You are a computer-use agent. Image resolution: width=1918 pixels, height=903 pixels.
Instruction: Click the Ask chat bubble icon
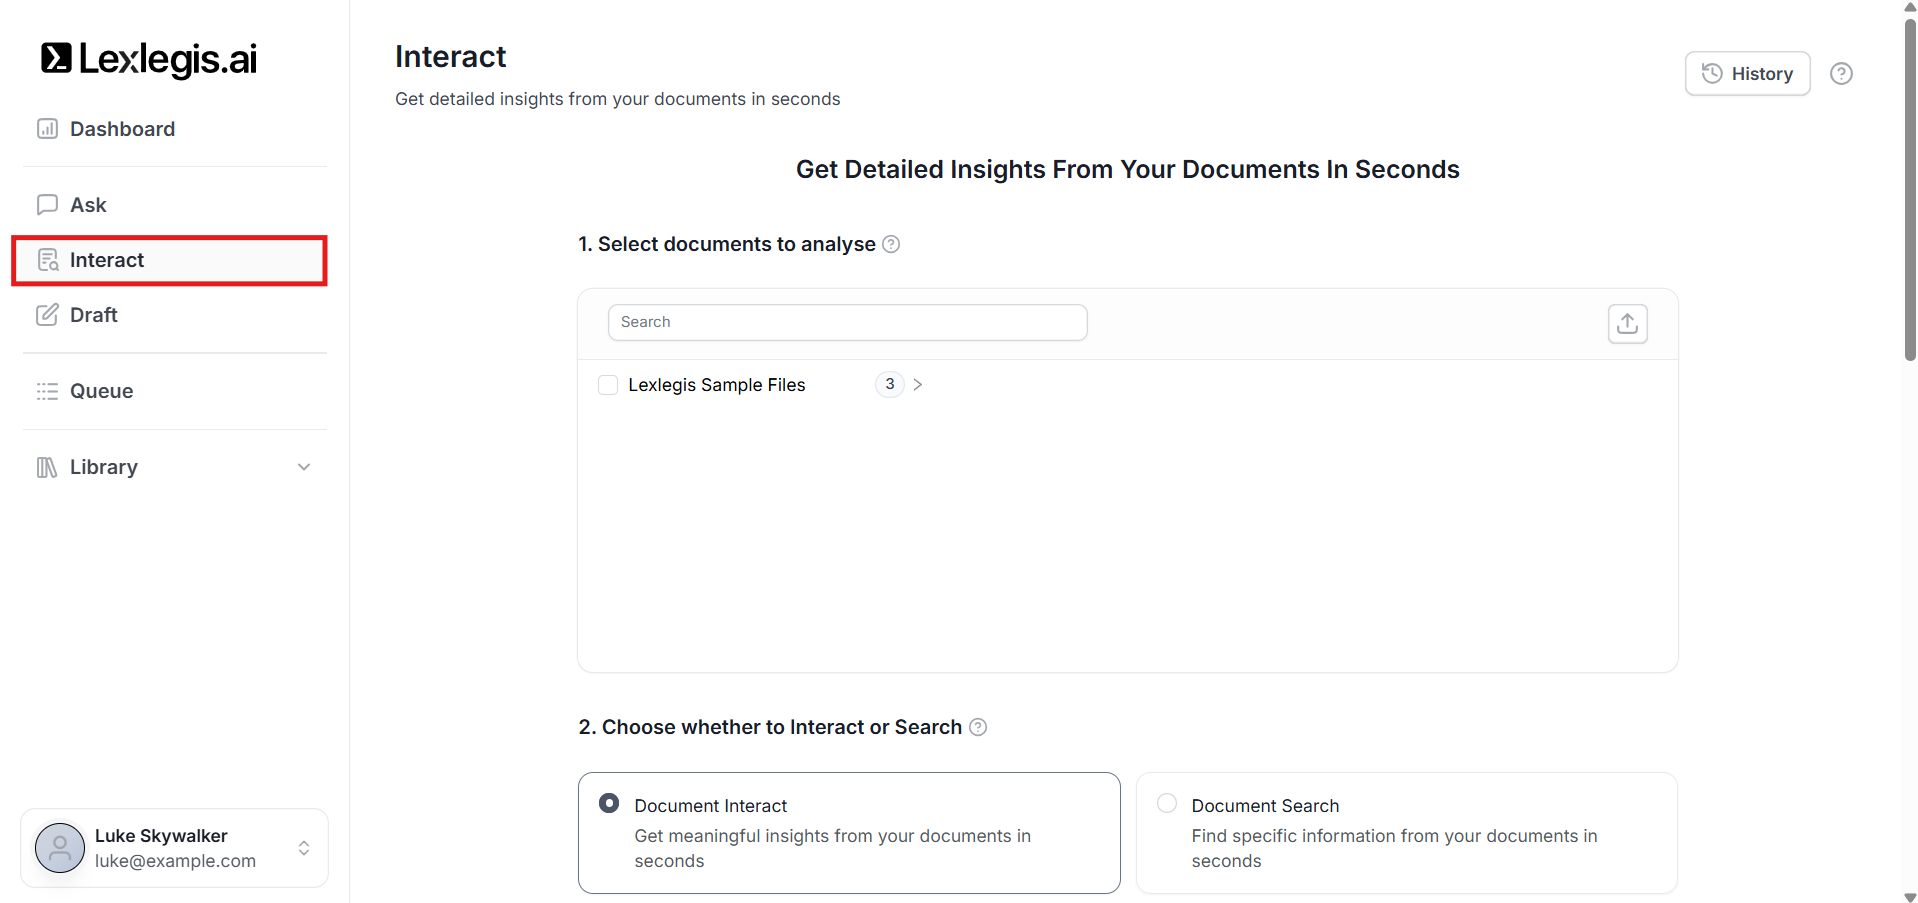47,205
